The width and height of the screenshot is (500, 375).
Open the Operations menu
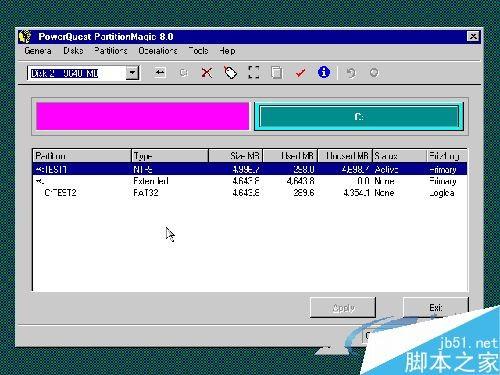click(158, 51)
